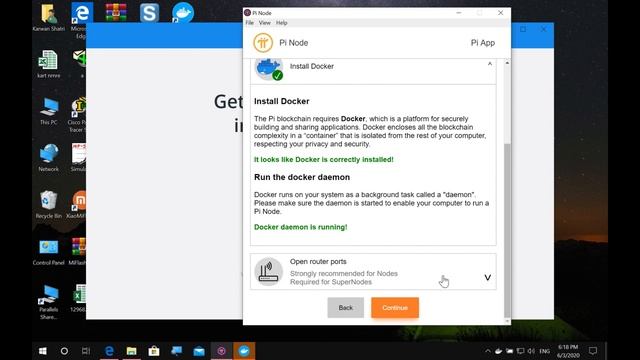Open the kart renne Excel file icon
The width and height of the screenshot is (640, 360).
click(x=49, y=64)
